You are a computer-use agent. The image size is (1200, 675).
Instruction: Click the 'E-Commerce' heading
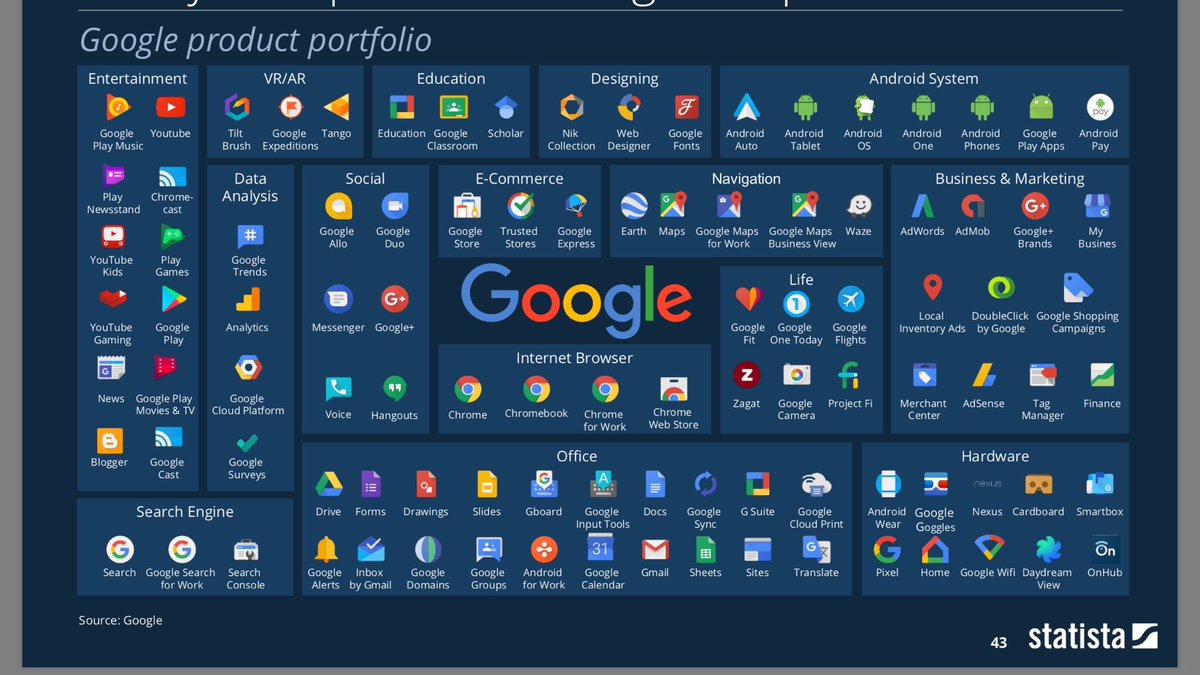[x=519, y=179]
